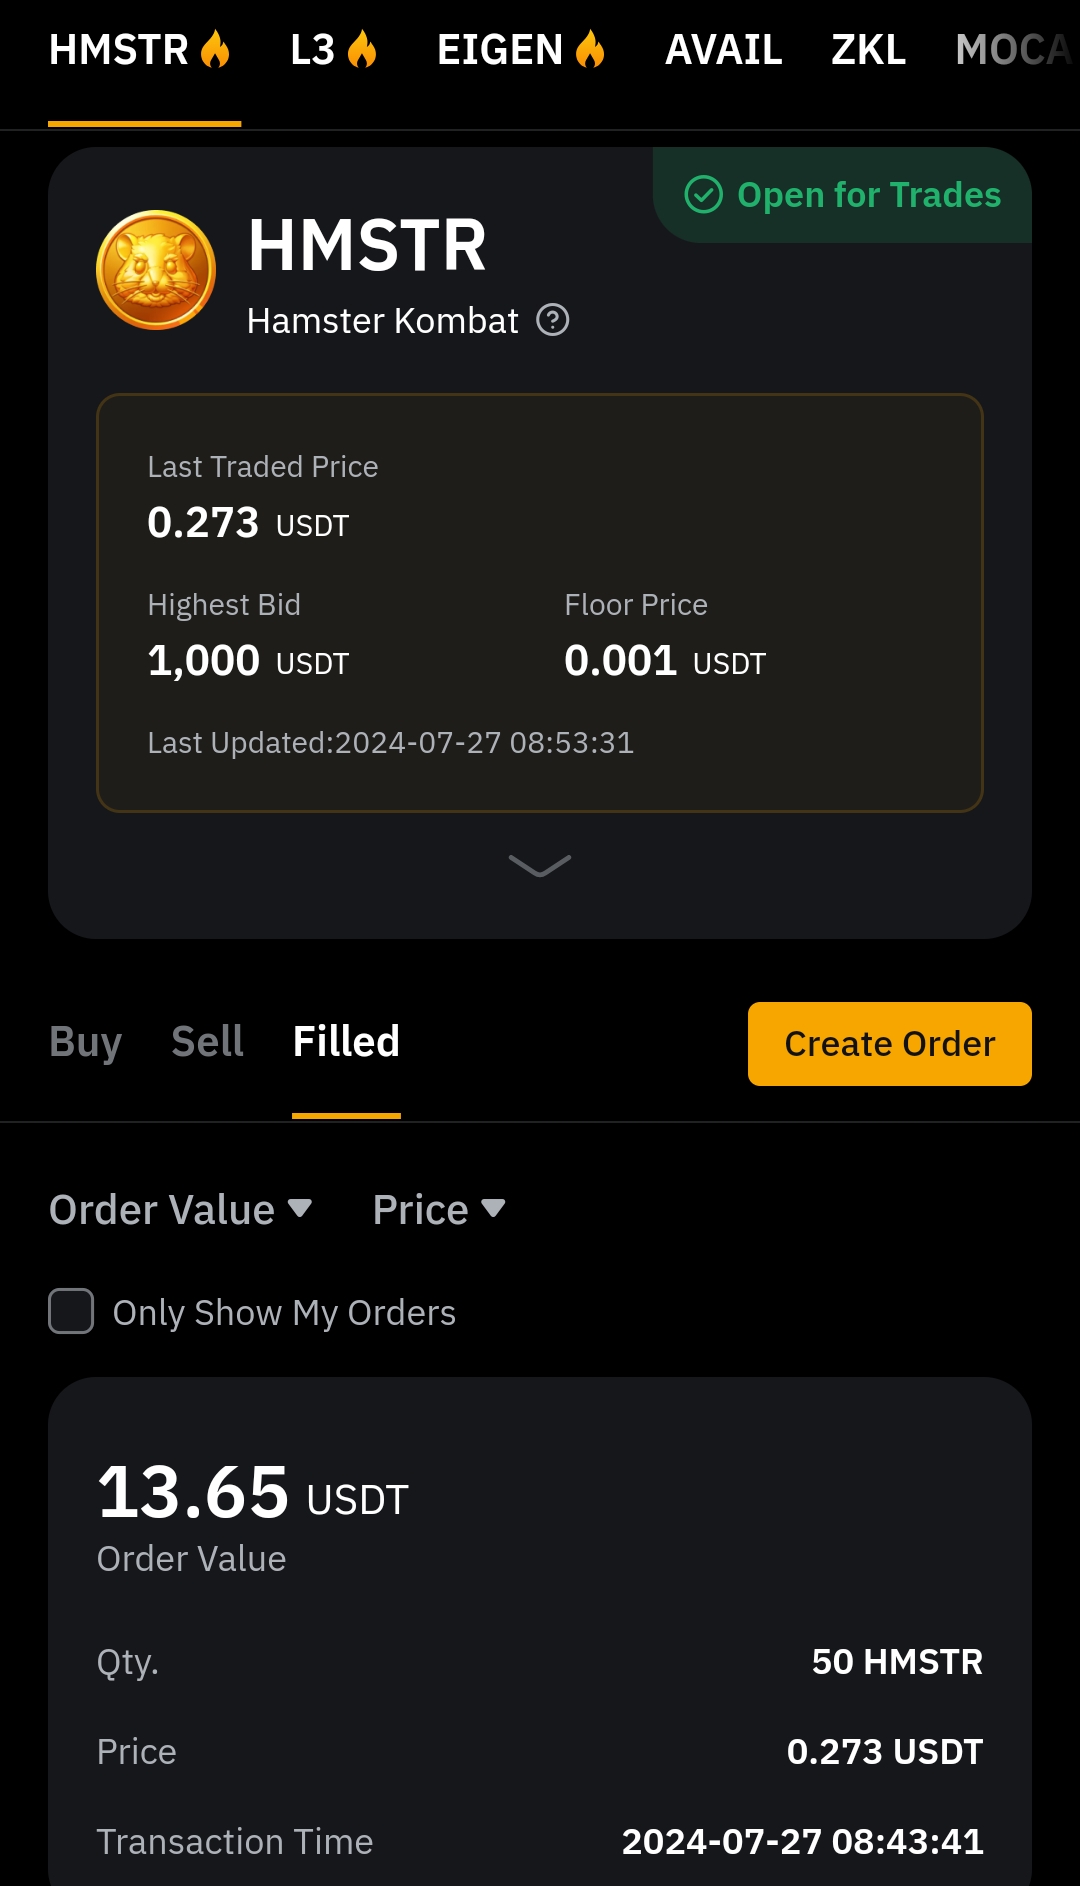Screen dimensions: 1080x1886
Task: Enable Only Show My Orders checkbox
Action: [x=72, y=1311]
